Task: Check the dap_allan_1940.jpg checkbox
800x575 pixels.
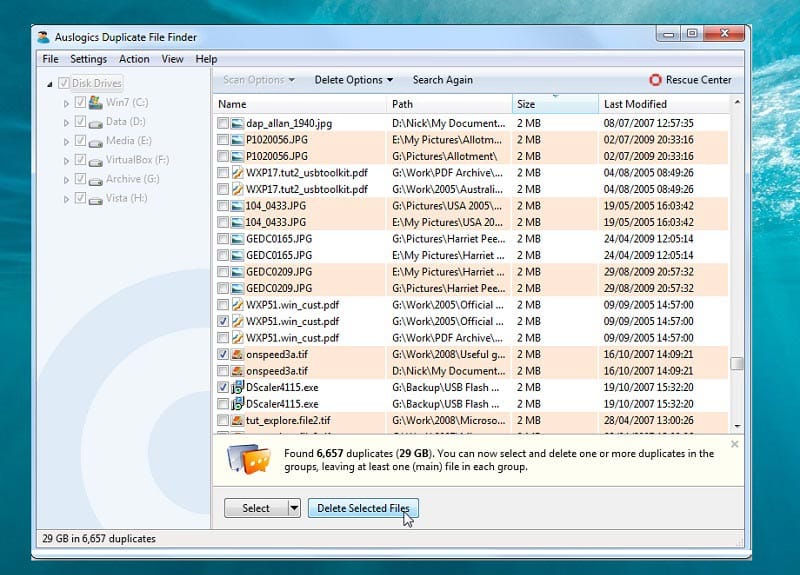Action: tap(223, 123)
